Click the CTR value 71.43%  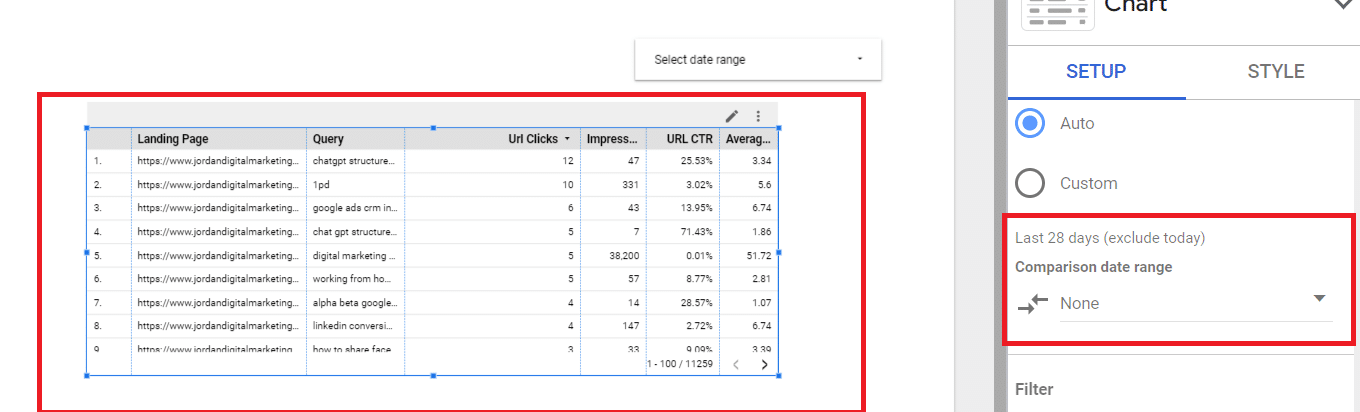[696, 232]
